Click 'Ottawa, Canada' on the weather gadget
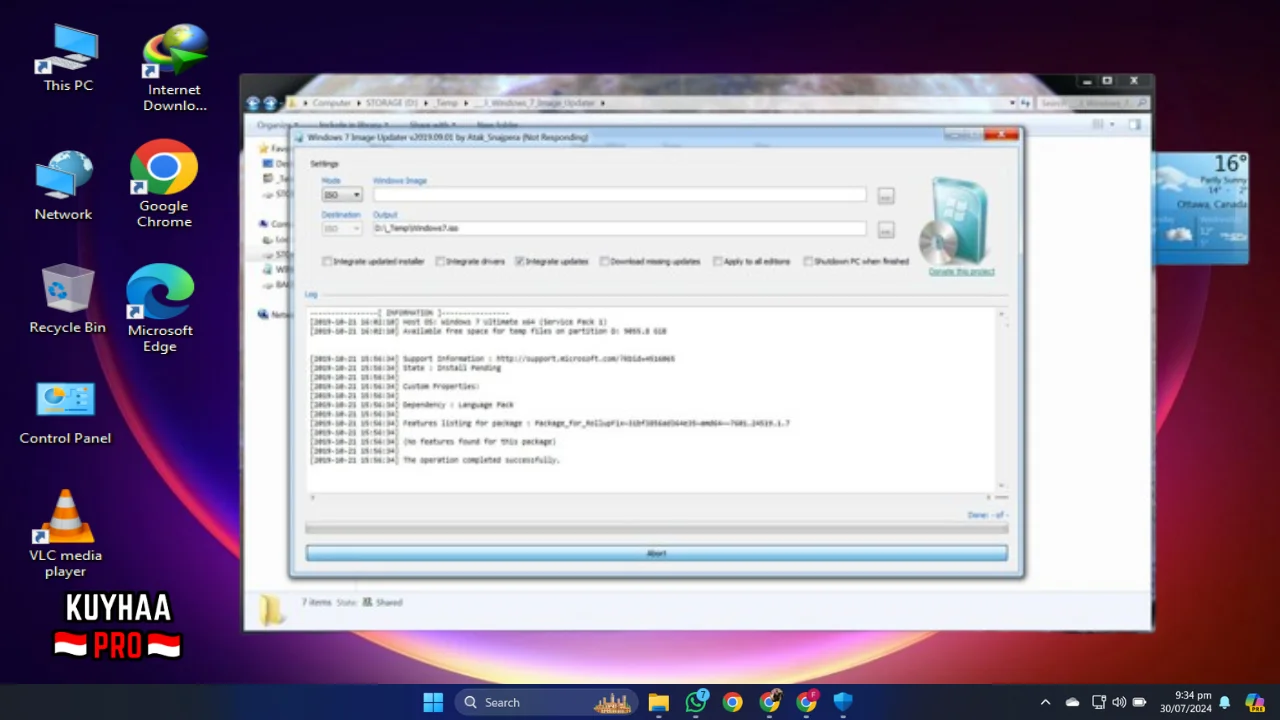Viewport: 1280px width, 720px height. (1212, 204)
